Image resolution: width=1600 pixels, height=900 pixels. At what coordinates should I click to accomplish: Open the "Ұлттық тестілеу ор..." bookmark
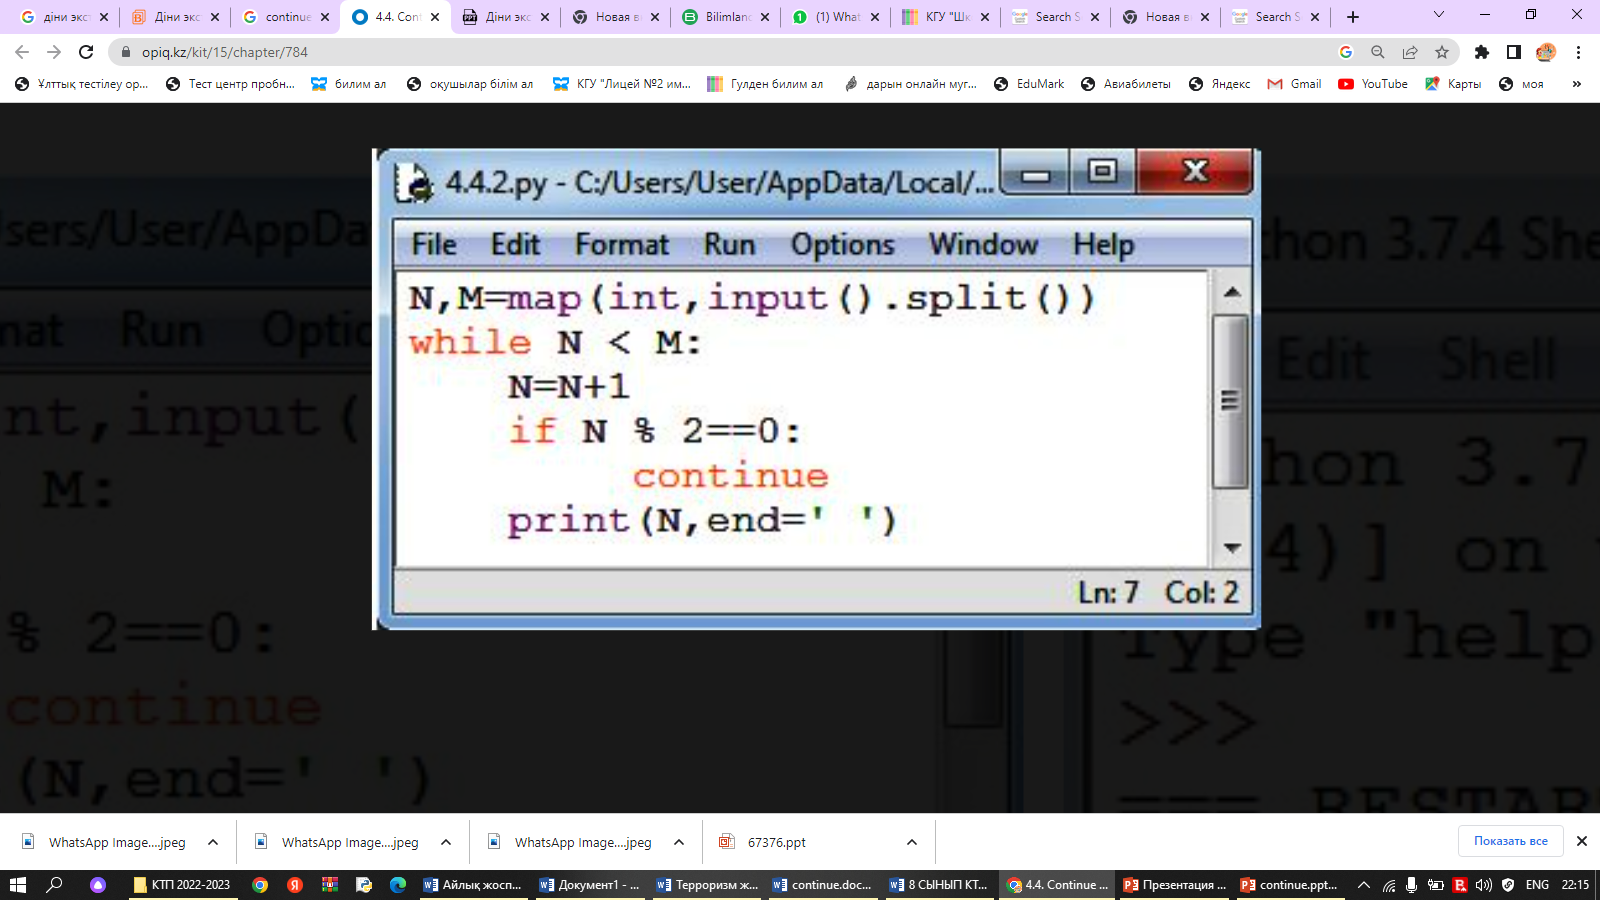[x=82, y=84]
